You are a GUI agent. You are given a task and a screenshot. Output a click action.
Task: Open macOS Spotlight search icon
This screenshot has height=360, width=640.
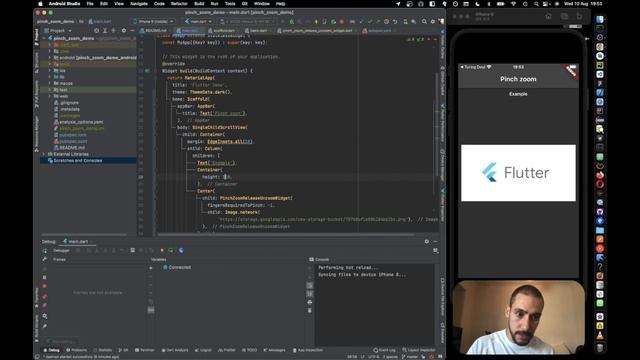pos(536,4)
